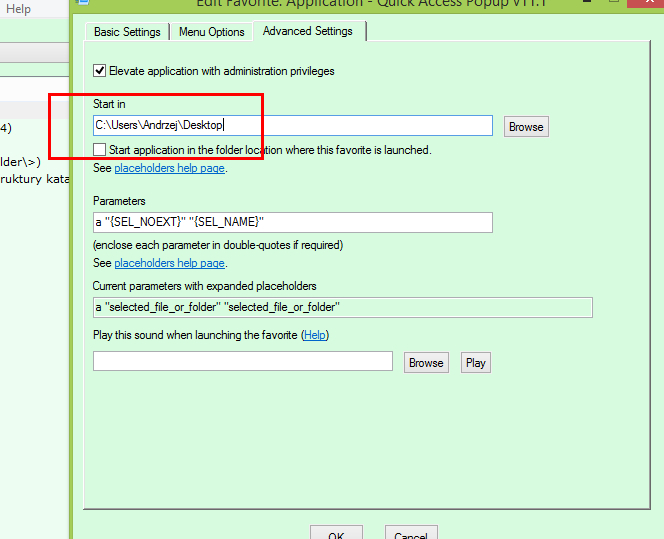This screenshot has height=539, width=664.
Task: Click the sound file path field
Action: 243,361
